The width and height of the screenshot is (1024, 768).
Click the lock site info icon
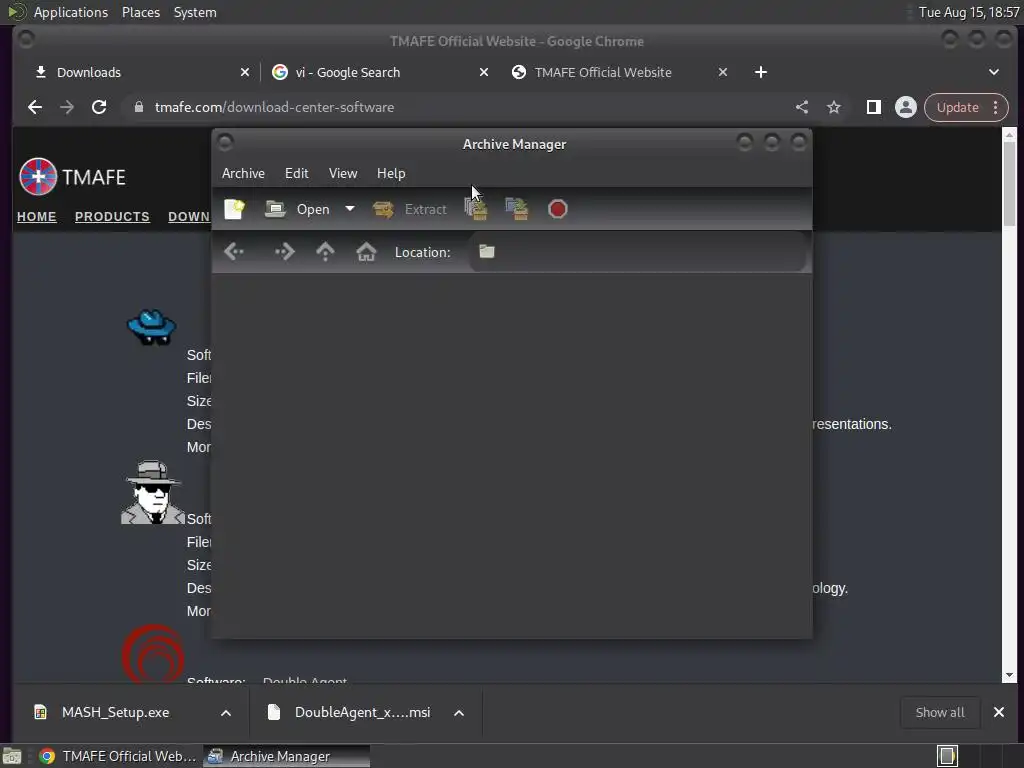tap(138, 107)
